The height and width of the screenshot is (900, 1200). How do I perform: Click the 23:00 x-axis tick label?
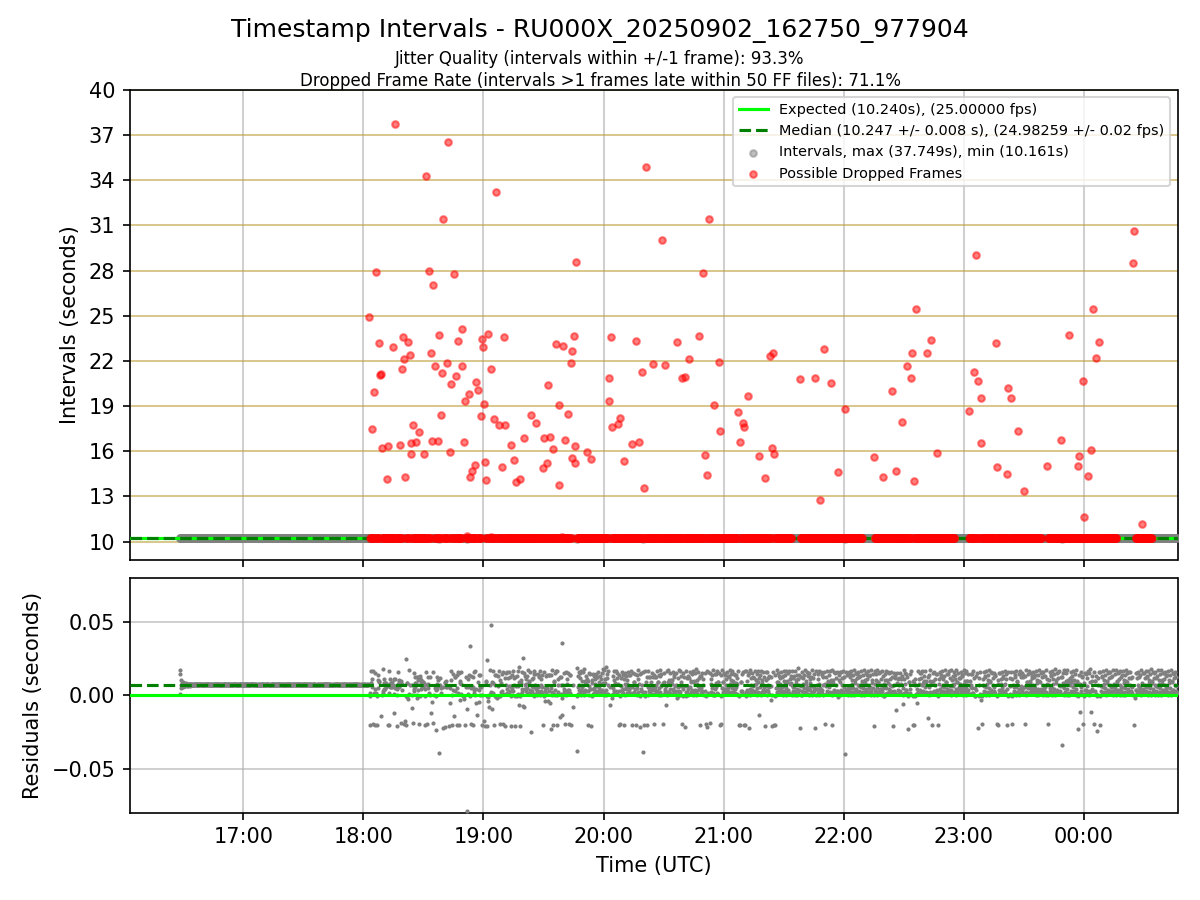point(964,835)
